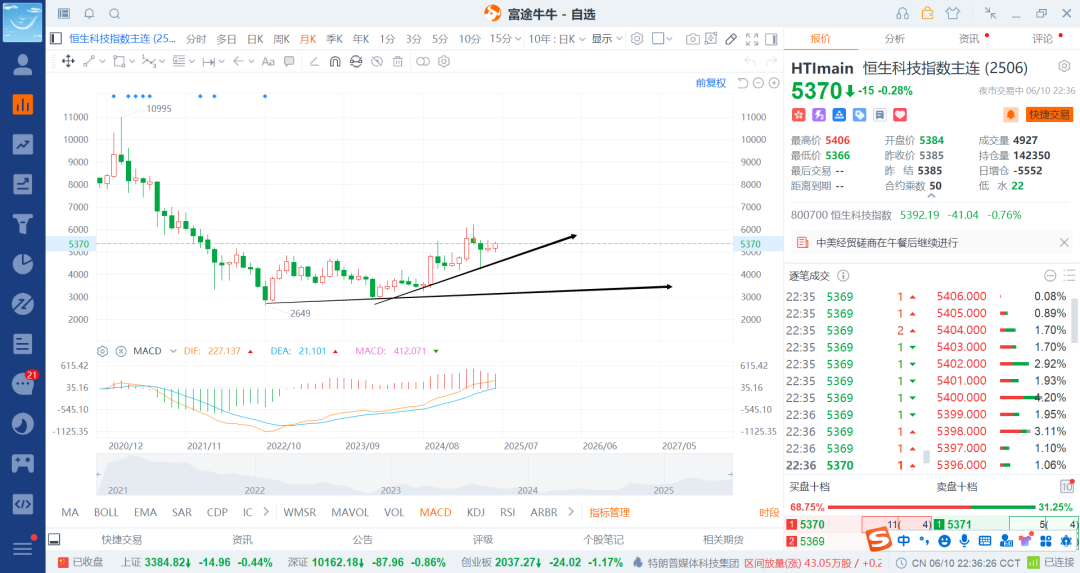Click the buy/sell ratio bar at 68.75%
This screenshot has height=573, width=1080.
click(x=932, y=507)
